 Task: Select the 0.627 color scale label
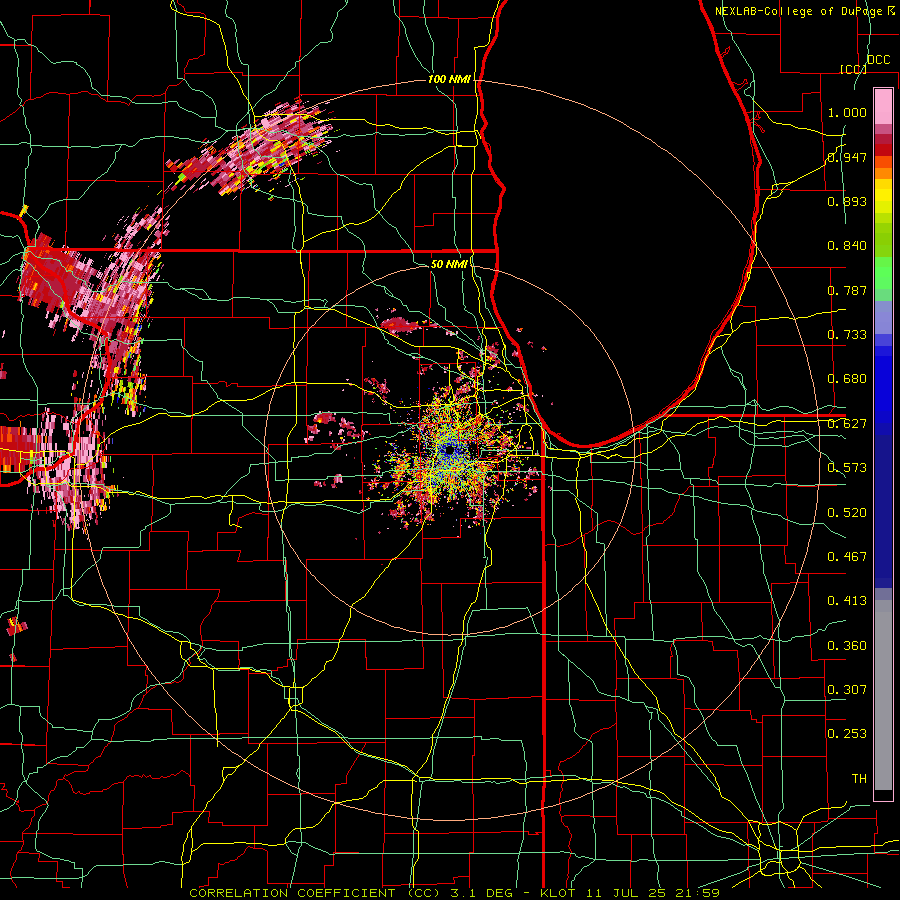[x=847, y=424]
